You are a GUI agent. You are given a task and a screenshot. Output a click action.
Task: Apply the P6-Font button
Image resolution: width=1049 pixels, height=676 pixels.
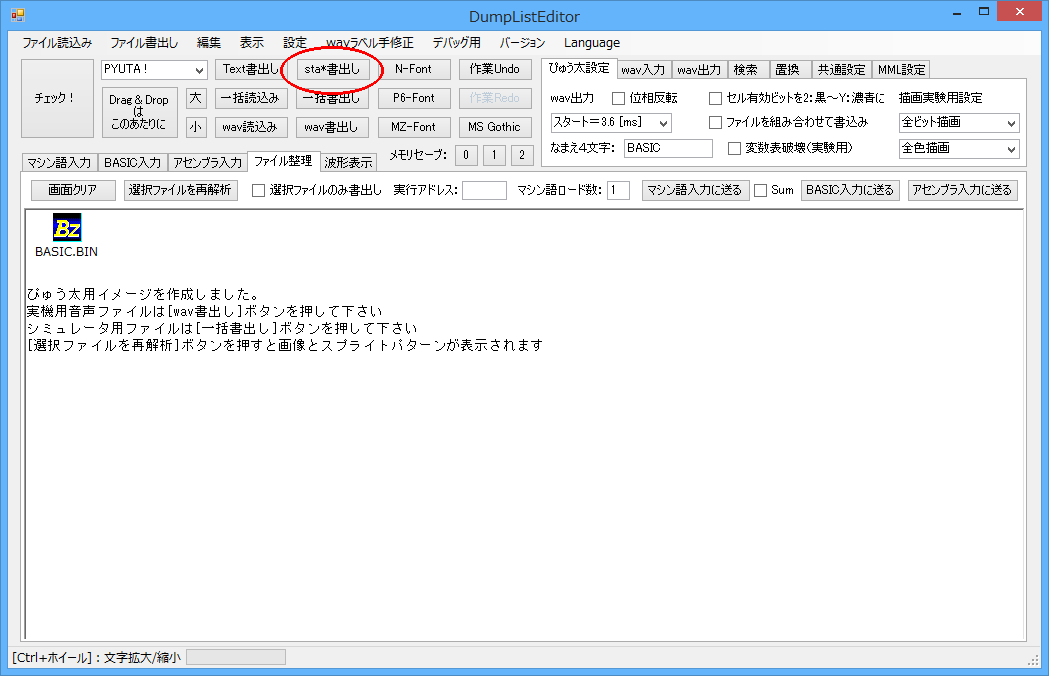click(x=413, y=98)
